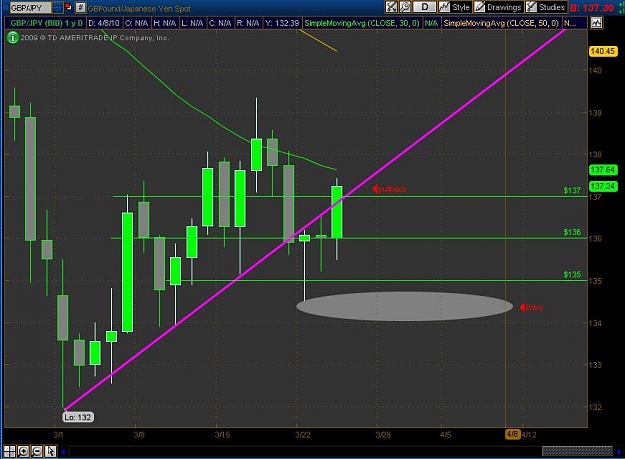Click the 'C: N/A' close value cell
This screenshot has height=459, width=625.
[x=220, y=23]
